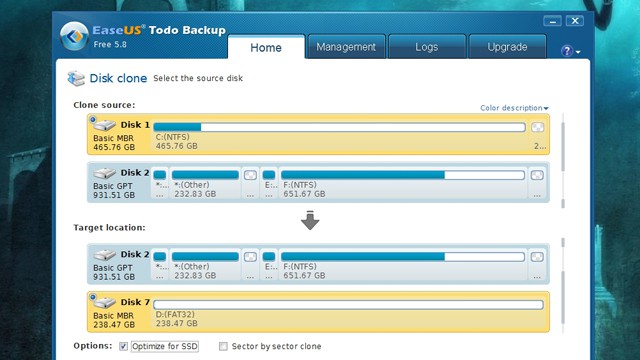Click the Disk 2 drive icon in Clone source
Image resolution: width=640 pixels, height=360 pixels.
coord(104,173)
